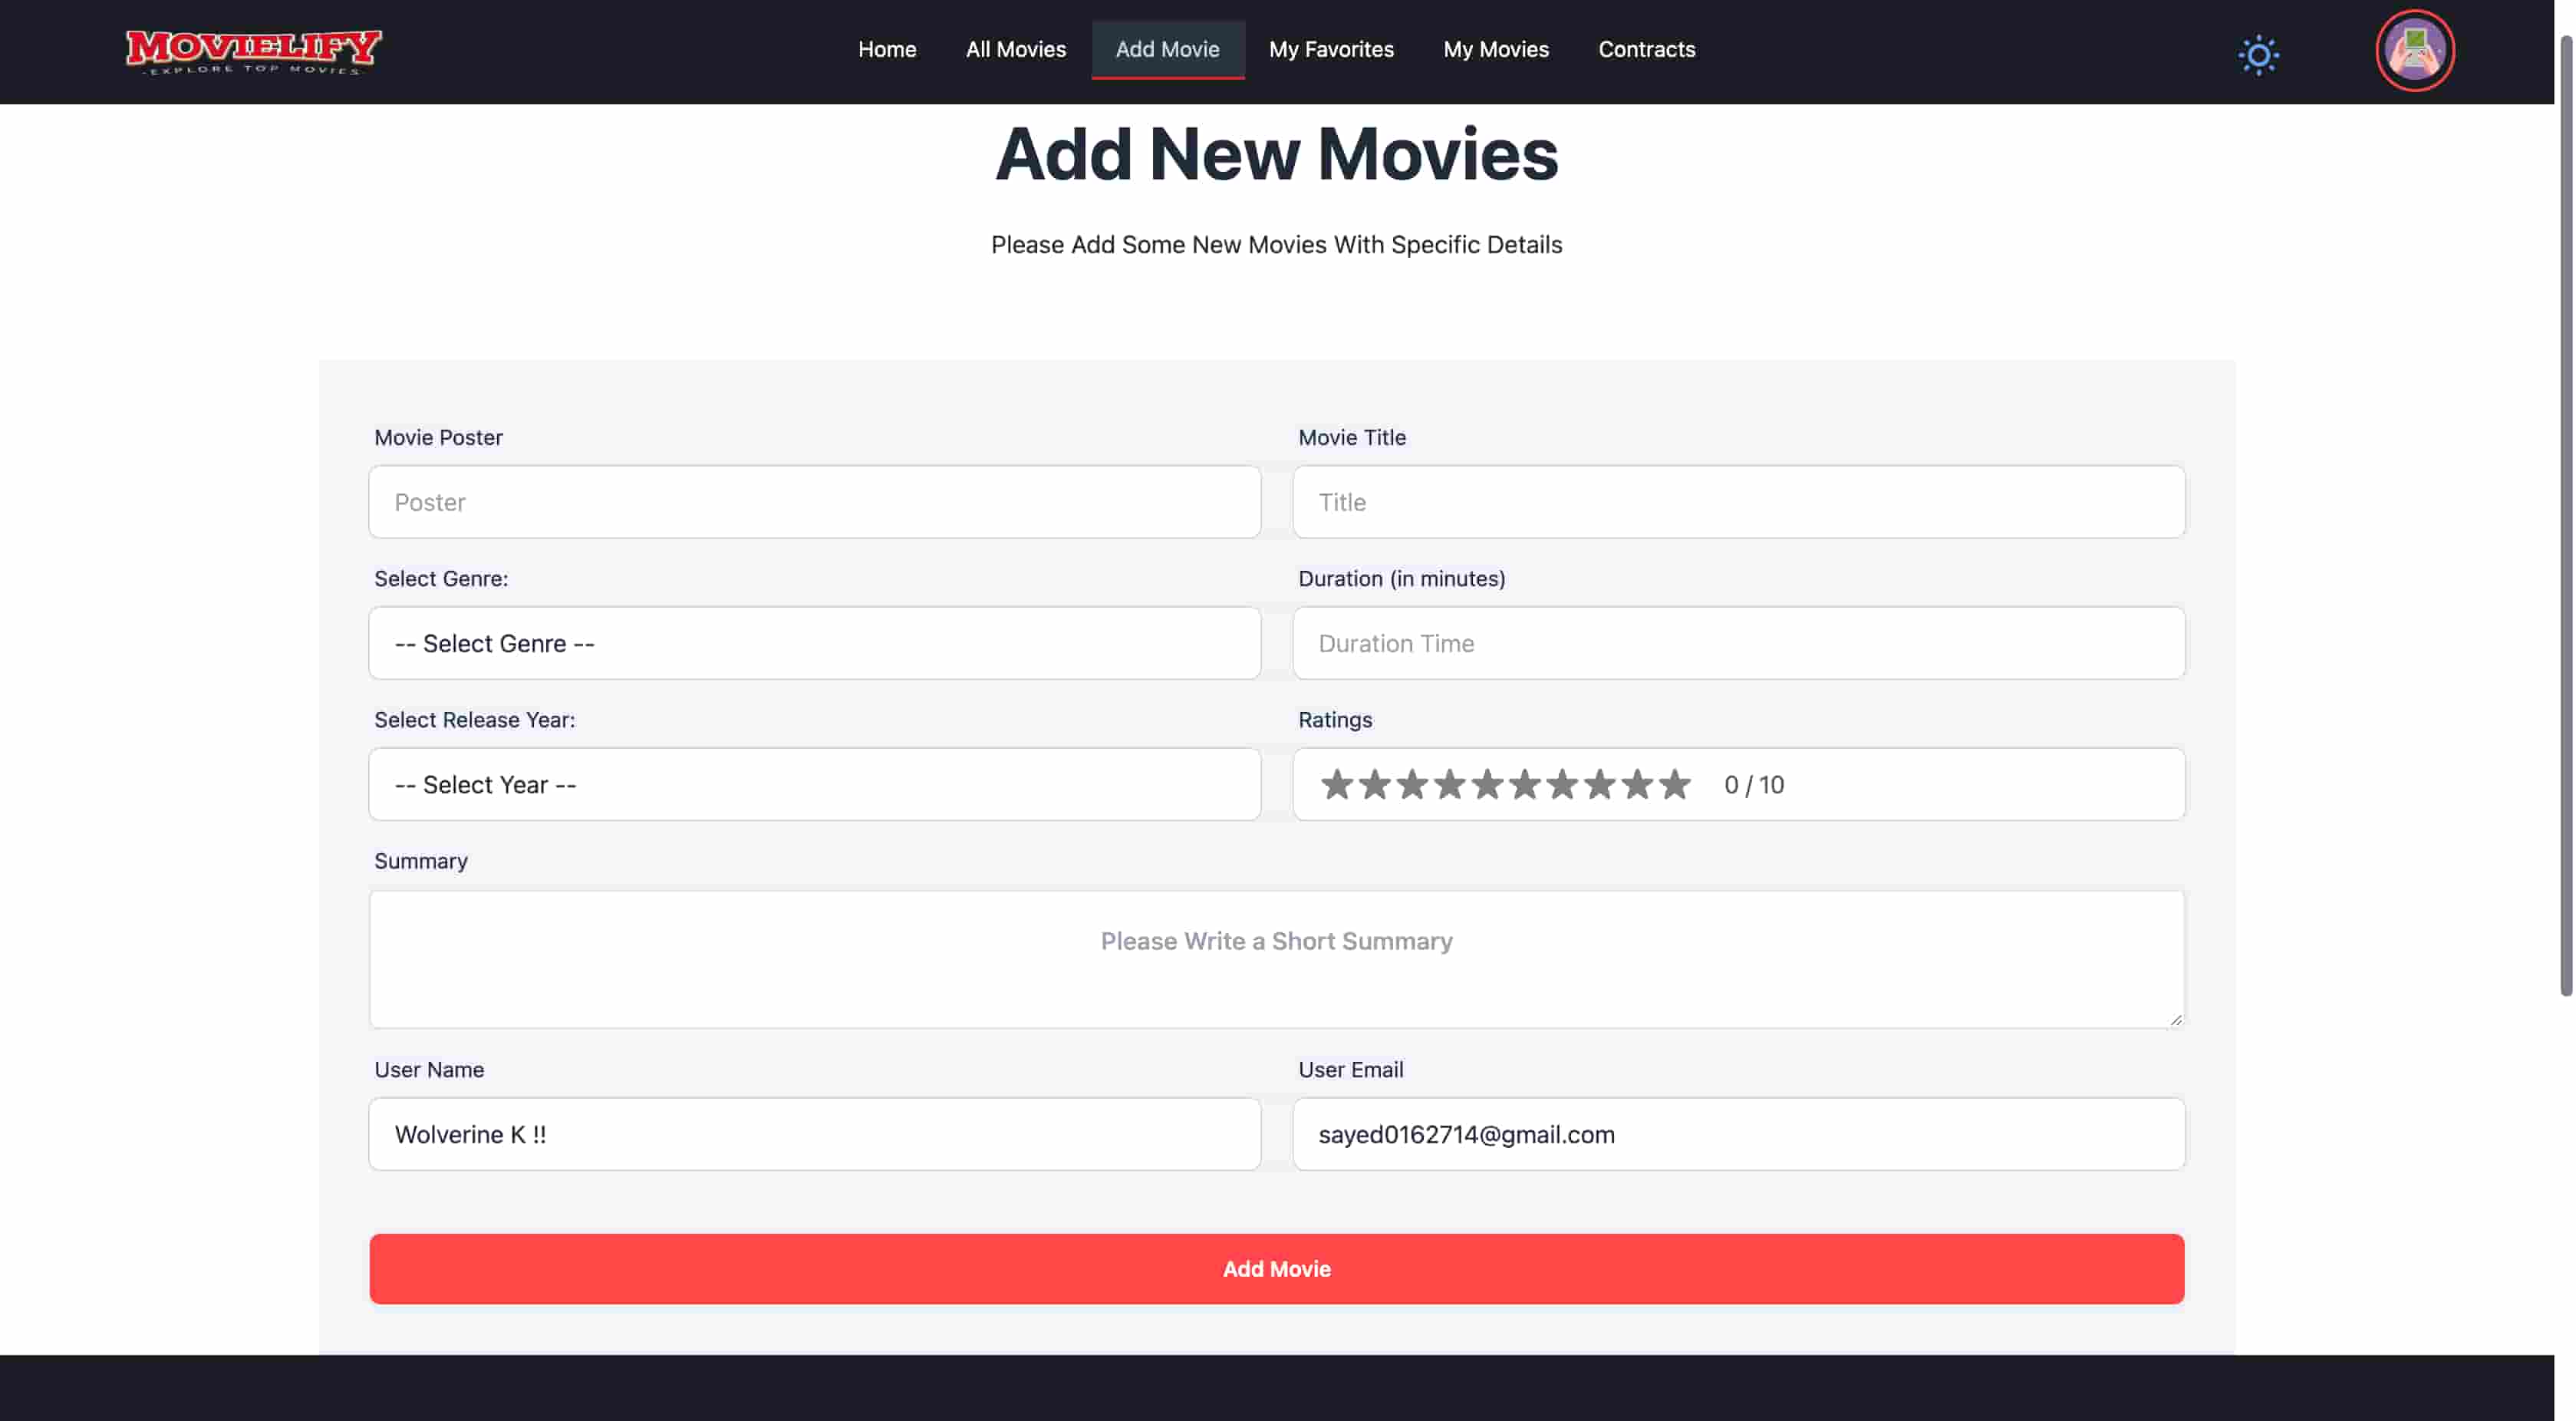2576x1421 pixels.
Task: Click the "Add New Movies" heading
Action: coord(1276,155)
